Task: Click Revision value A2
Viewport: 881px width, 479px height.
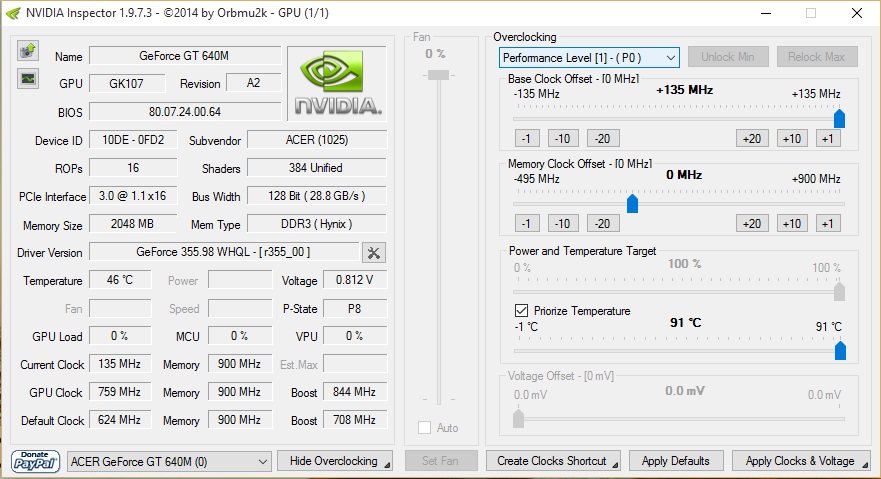Action: click(253, 83)
